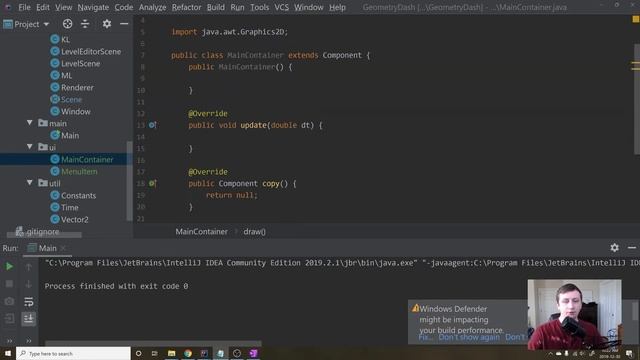
Task: Open LevelEditorScene class
Action: 91,51
